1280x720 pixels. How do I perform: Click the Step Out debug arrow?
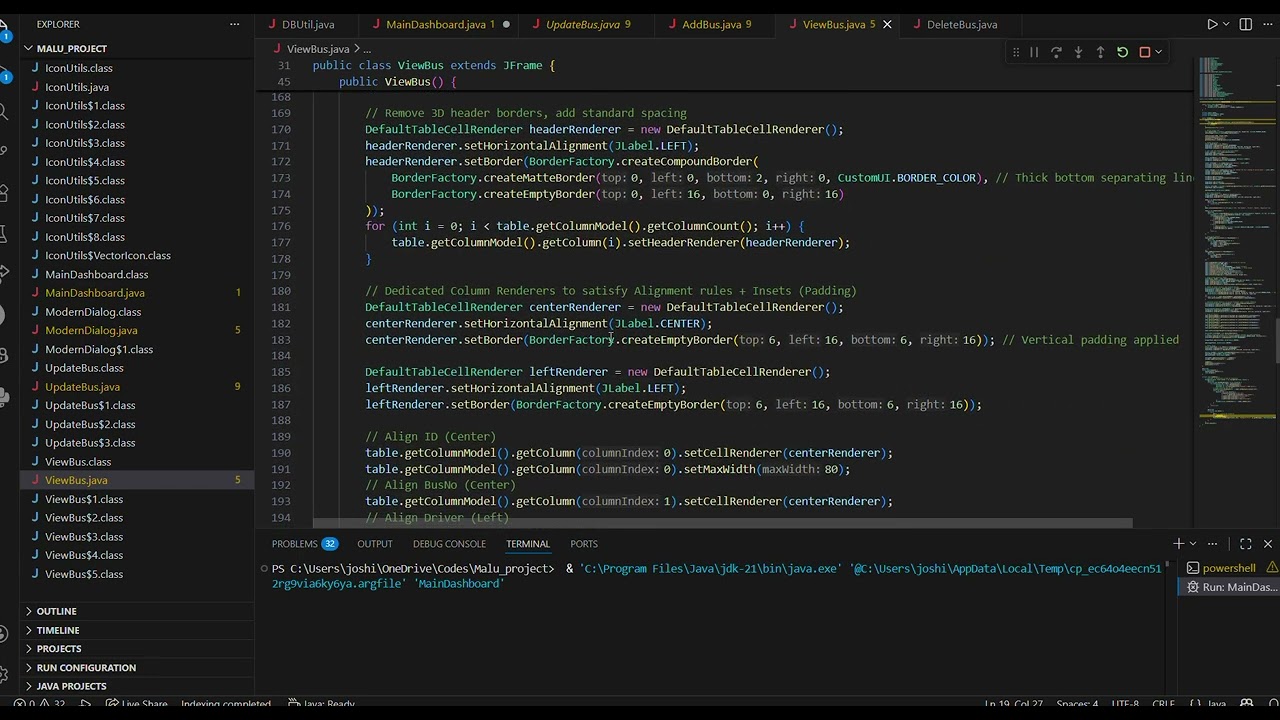[1100, 52]
